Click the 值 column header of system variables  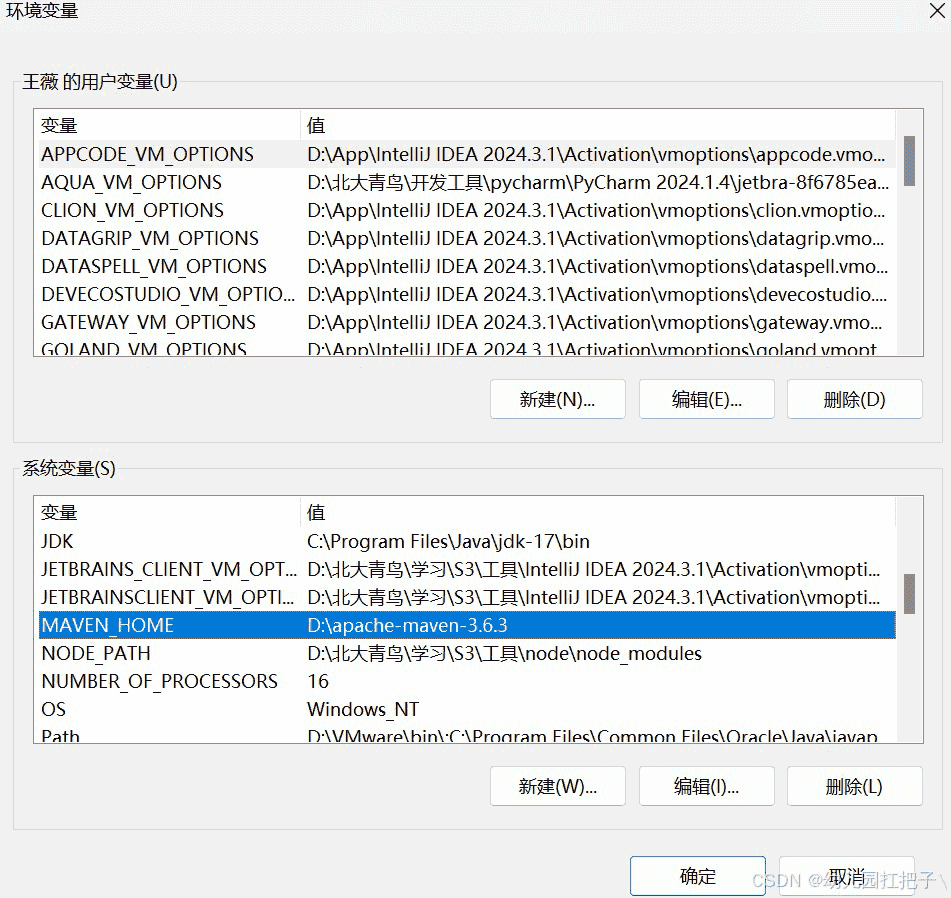[315, 512]
